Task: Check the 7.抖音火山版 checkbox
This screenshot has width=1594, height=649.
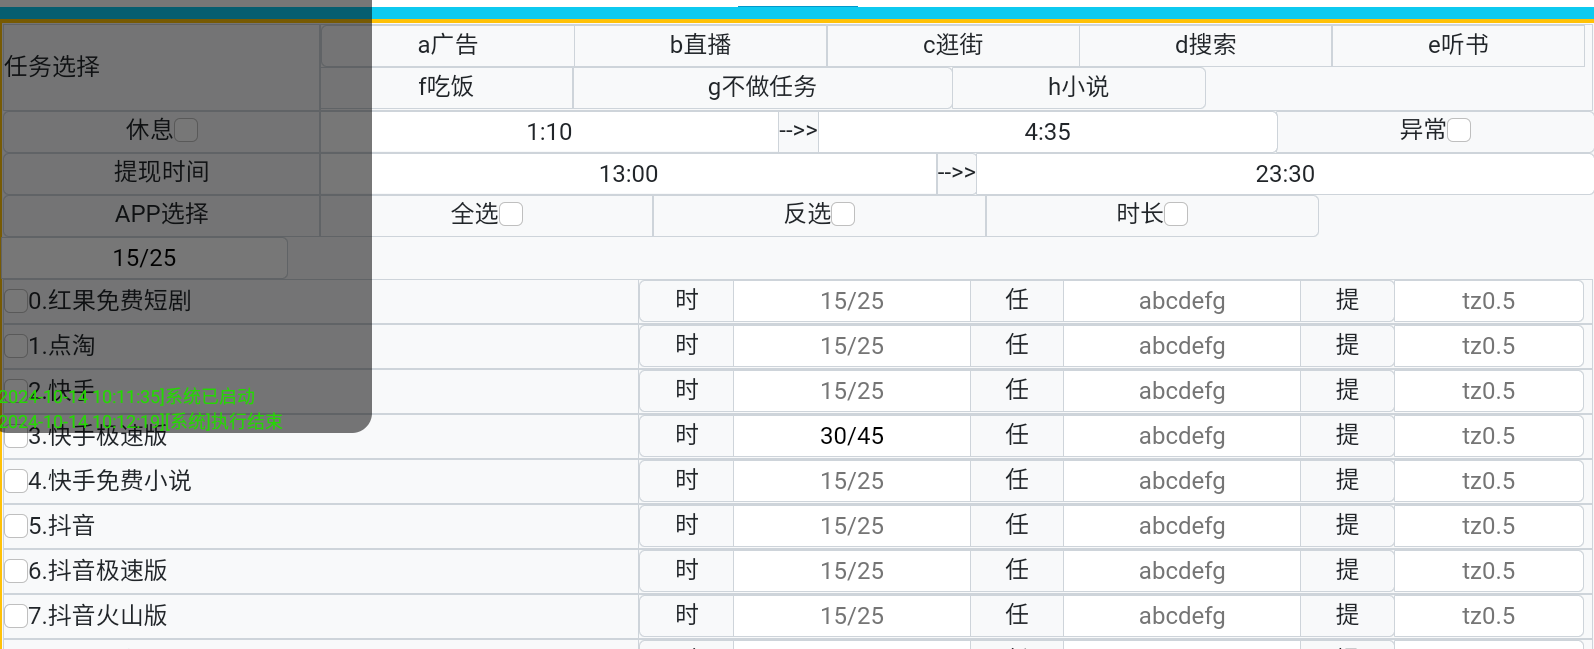Action: coord(16,616)
